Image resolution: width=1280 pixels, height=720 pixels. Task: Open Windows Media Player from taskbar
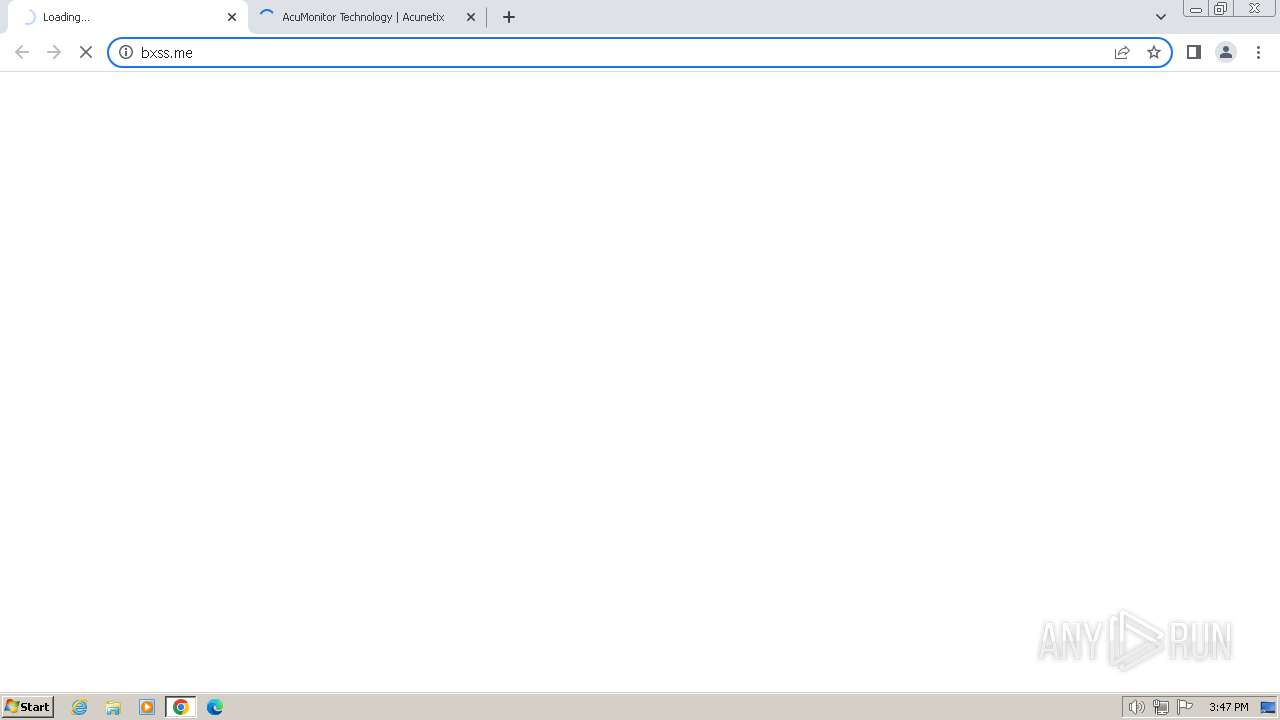coord(147,707)
